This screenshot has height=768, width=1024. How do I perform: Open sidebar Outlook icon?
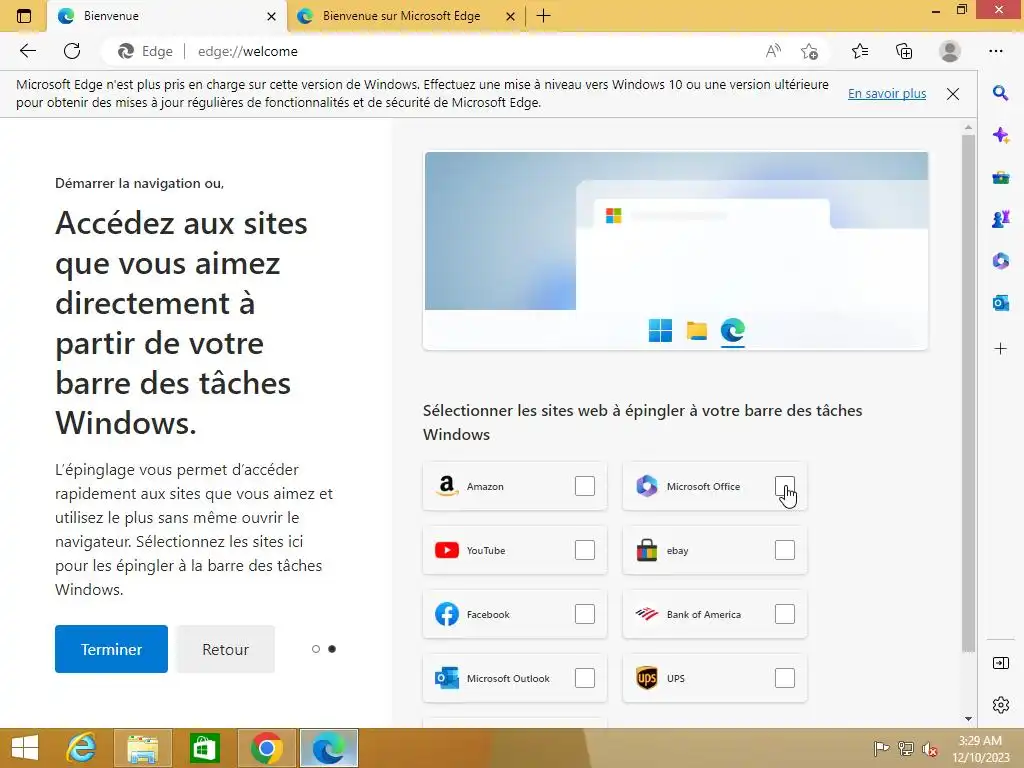coord(1000,303)
